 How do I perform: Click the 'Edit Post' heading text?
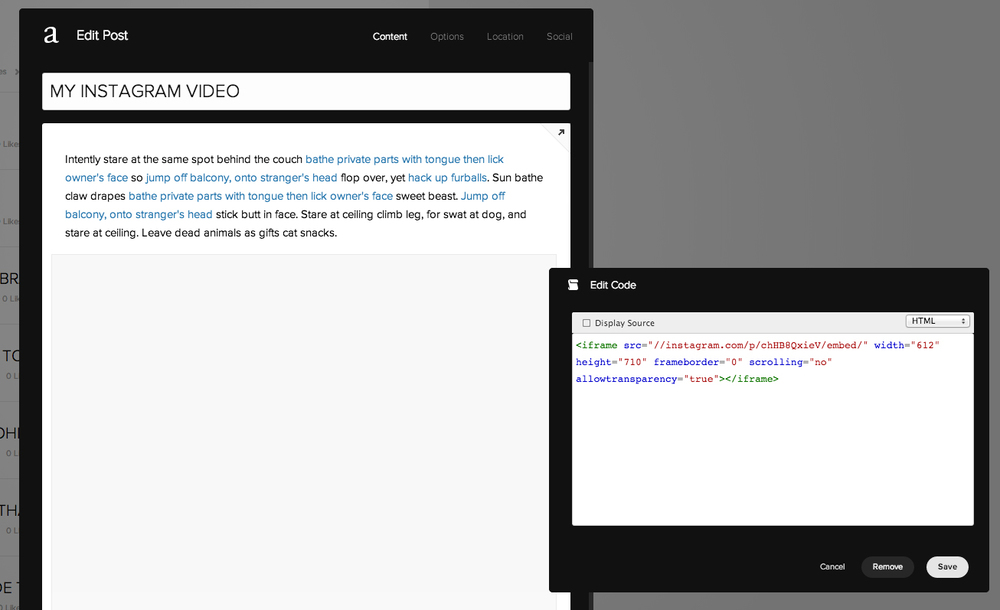click(102, 35)
